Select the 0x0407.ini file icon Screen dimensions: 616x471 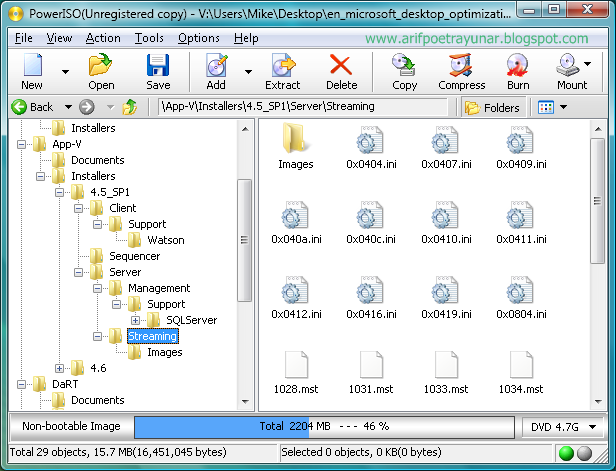(445, 140)
